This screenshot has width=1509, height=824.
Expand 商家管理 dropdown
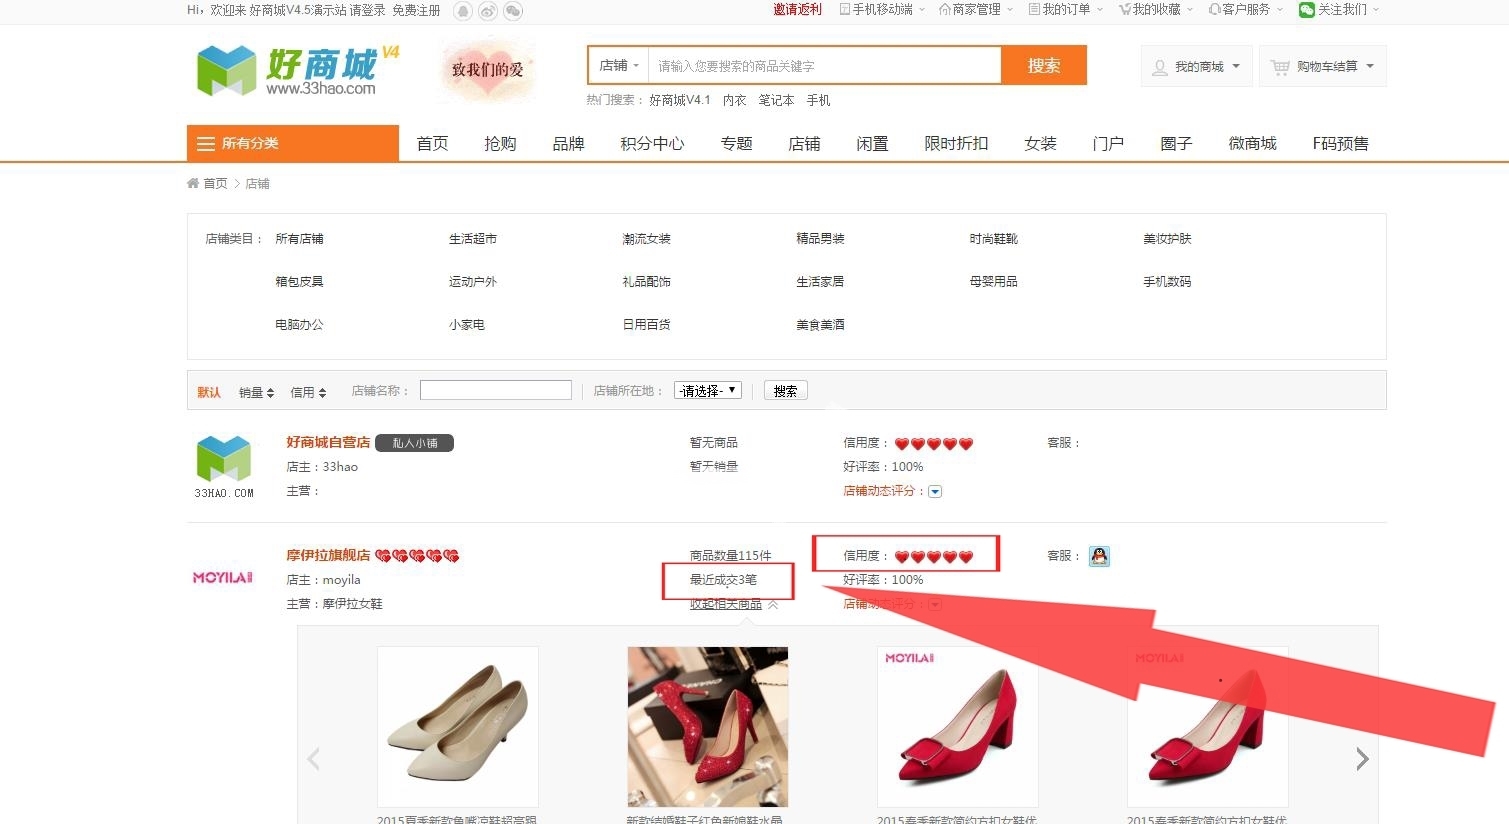[976, 10]
